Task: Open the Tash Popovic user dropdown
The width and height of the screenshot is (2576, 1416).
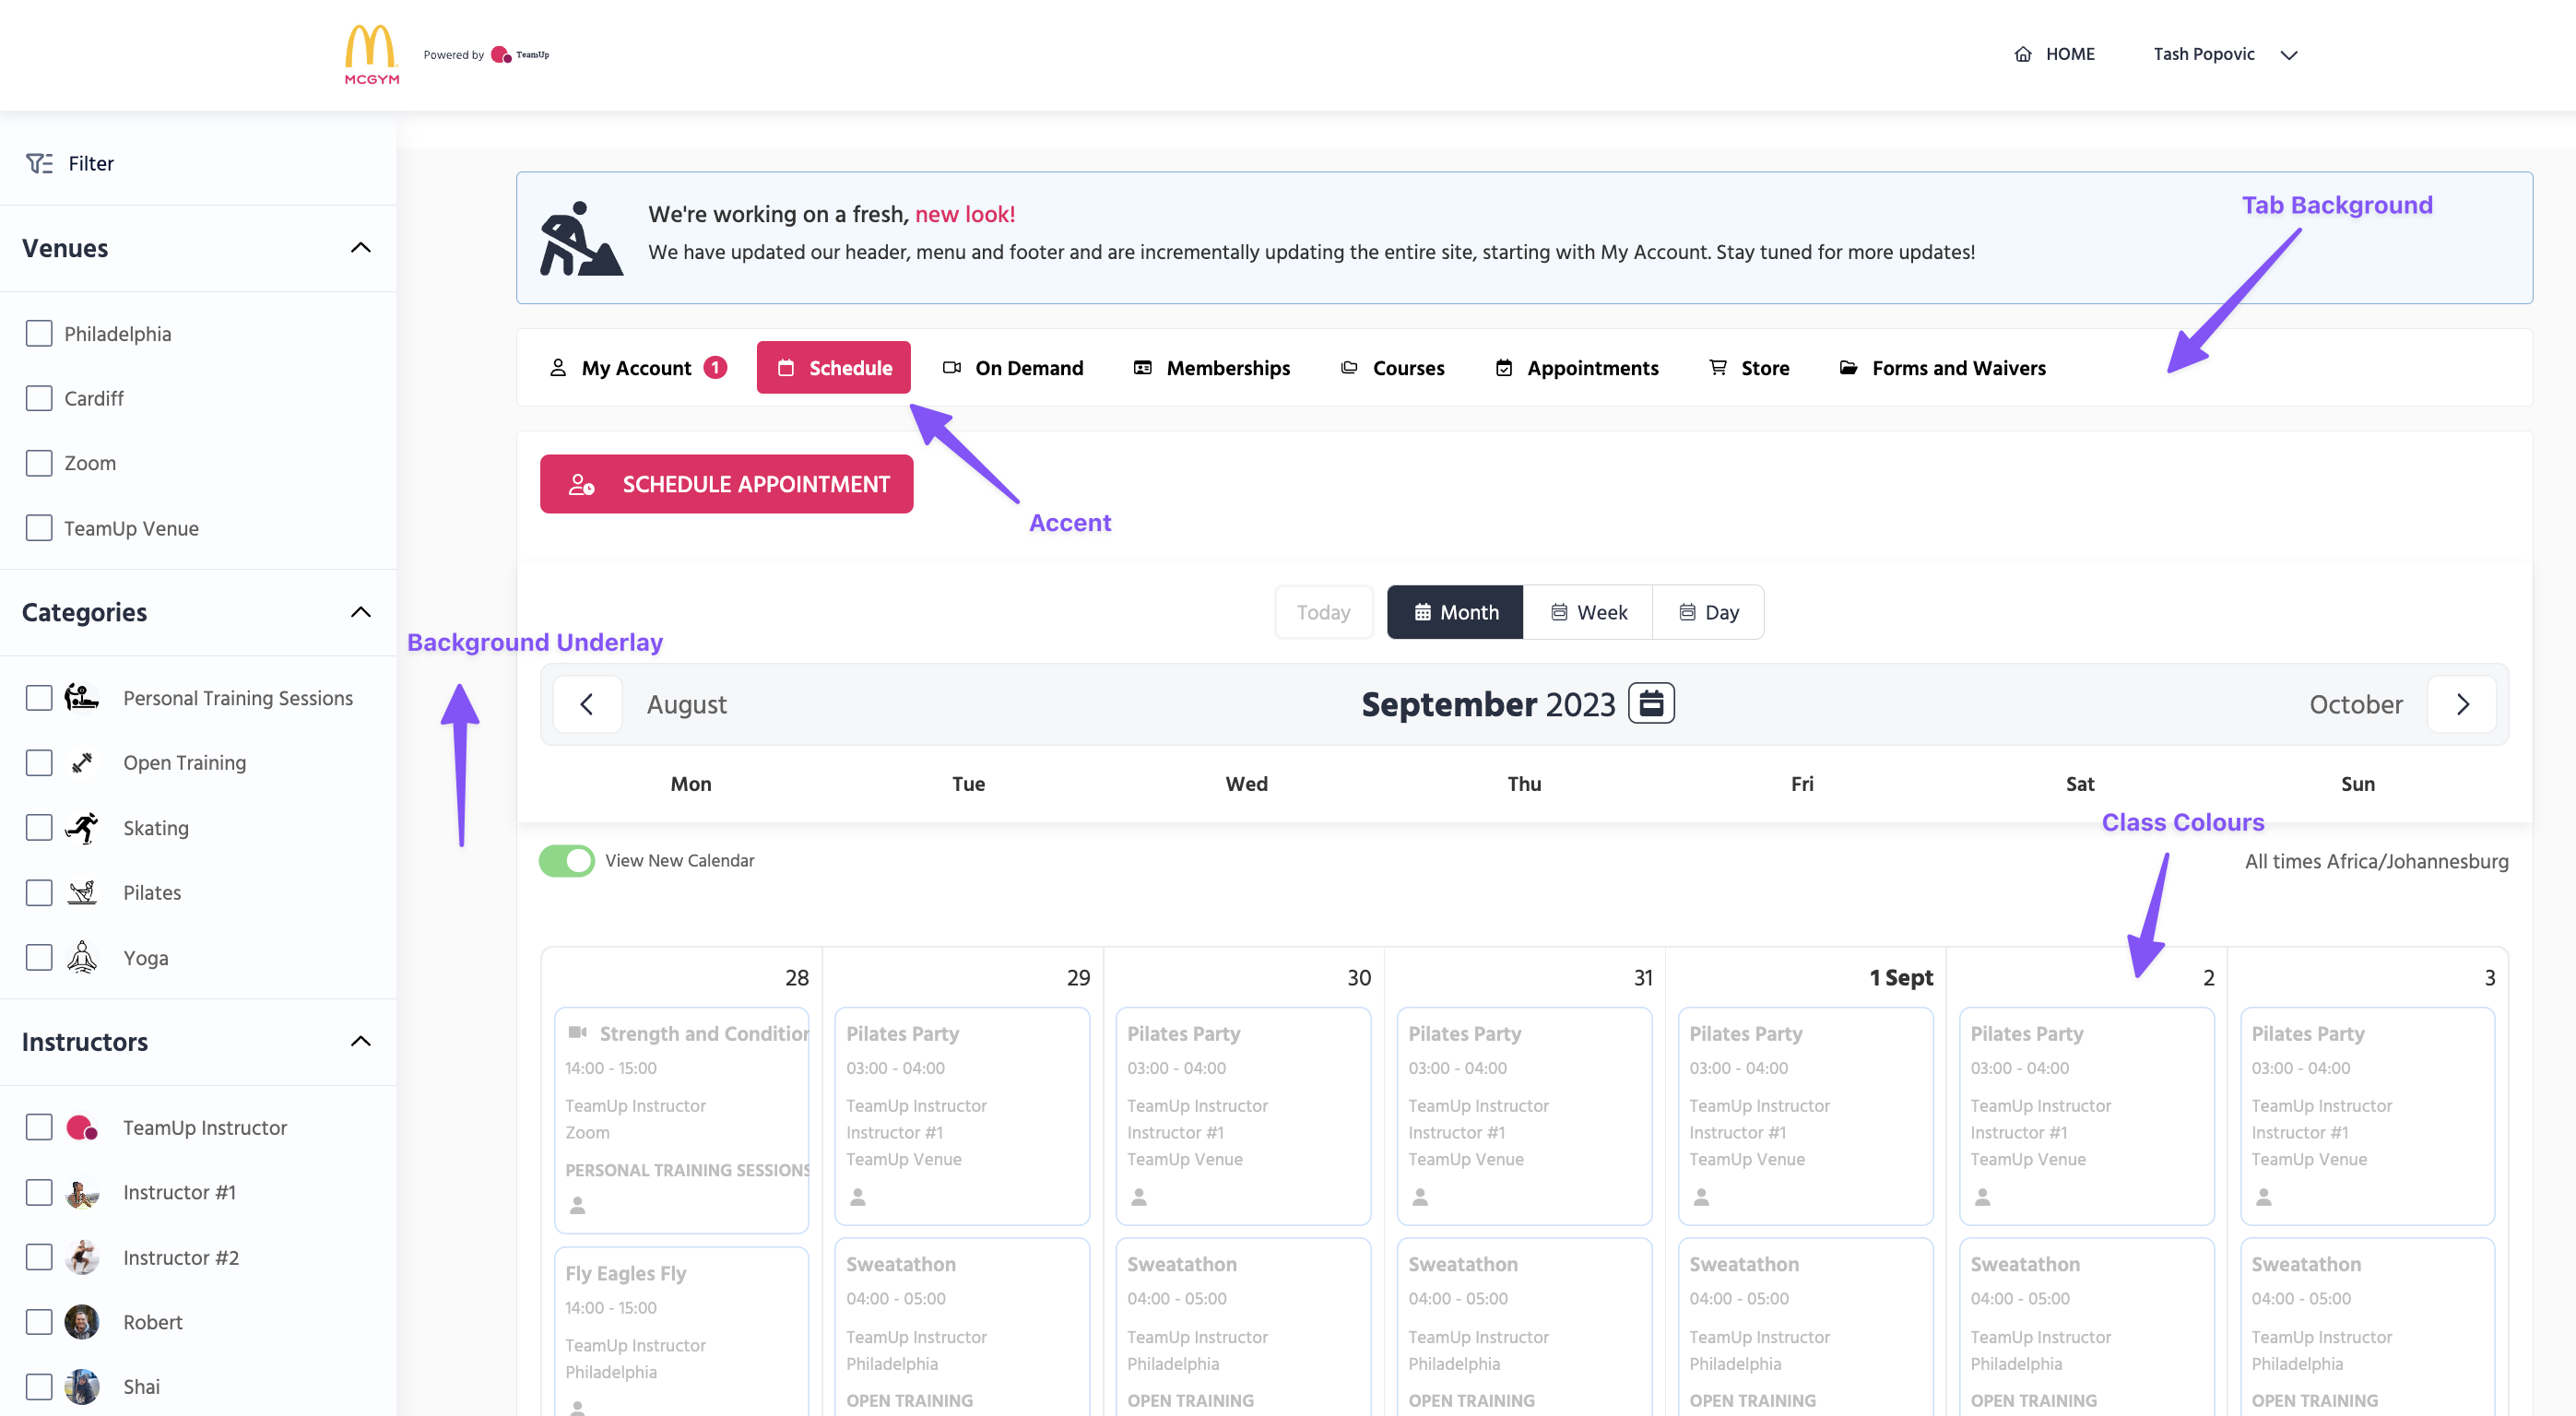Action: click(x=2225, y=55)
